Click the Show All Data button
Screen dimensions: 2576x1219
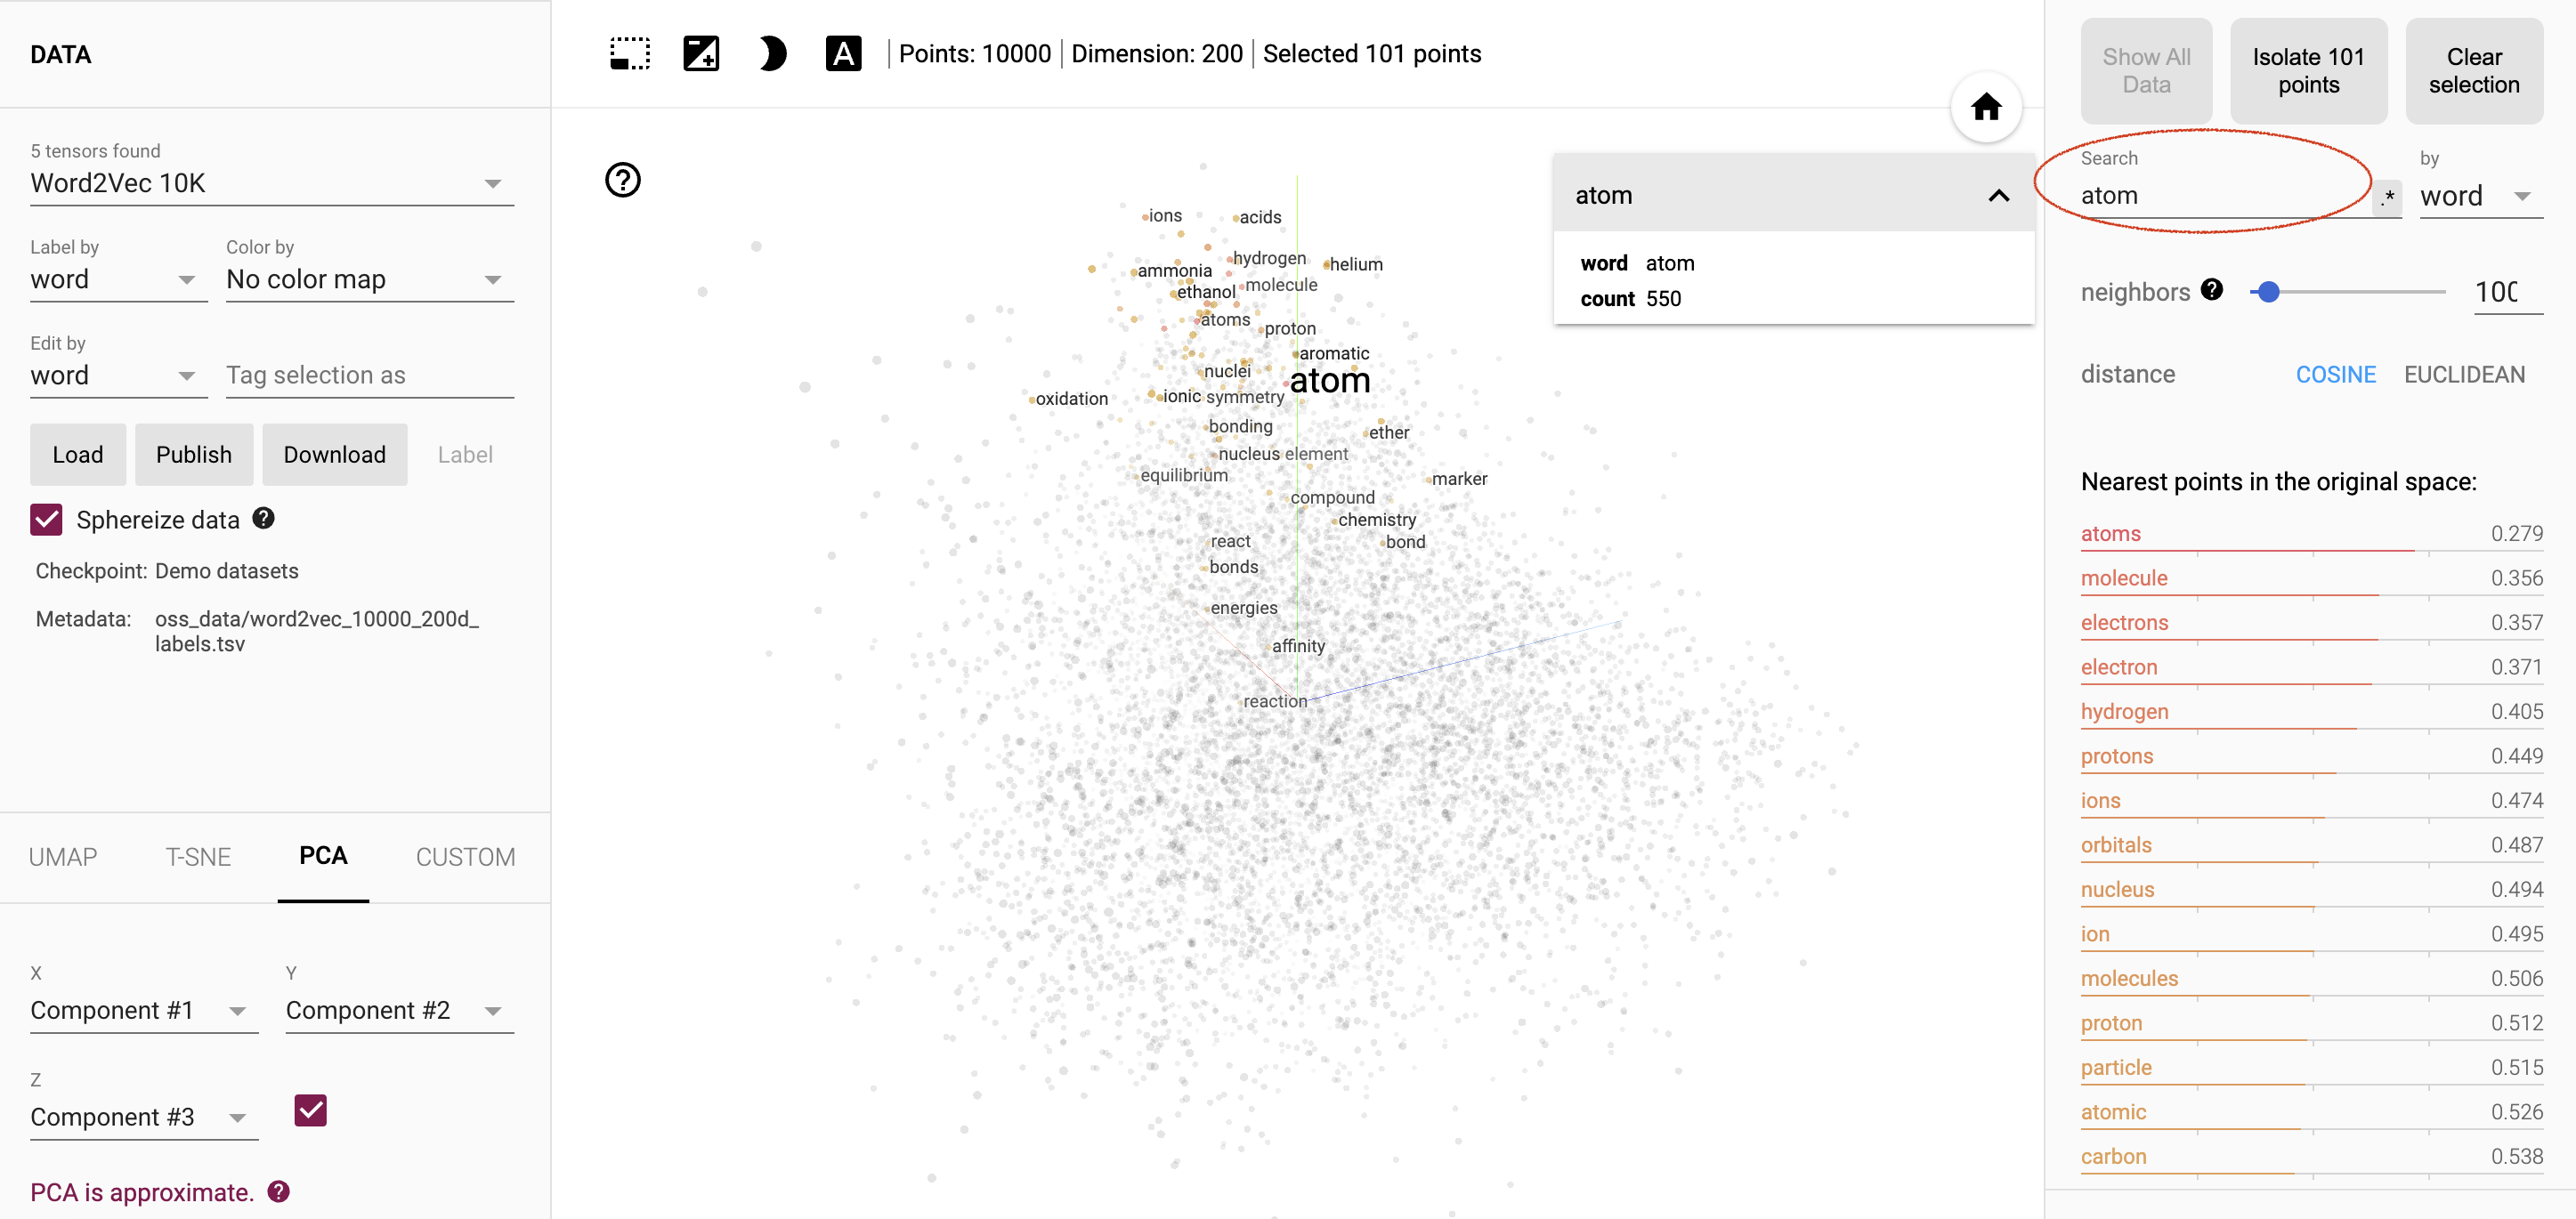coord(2144,70)
